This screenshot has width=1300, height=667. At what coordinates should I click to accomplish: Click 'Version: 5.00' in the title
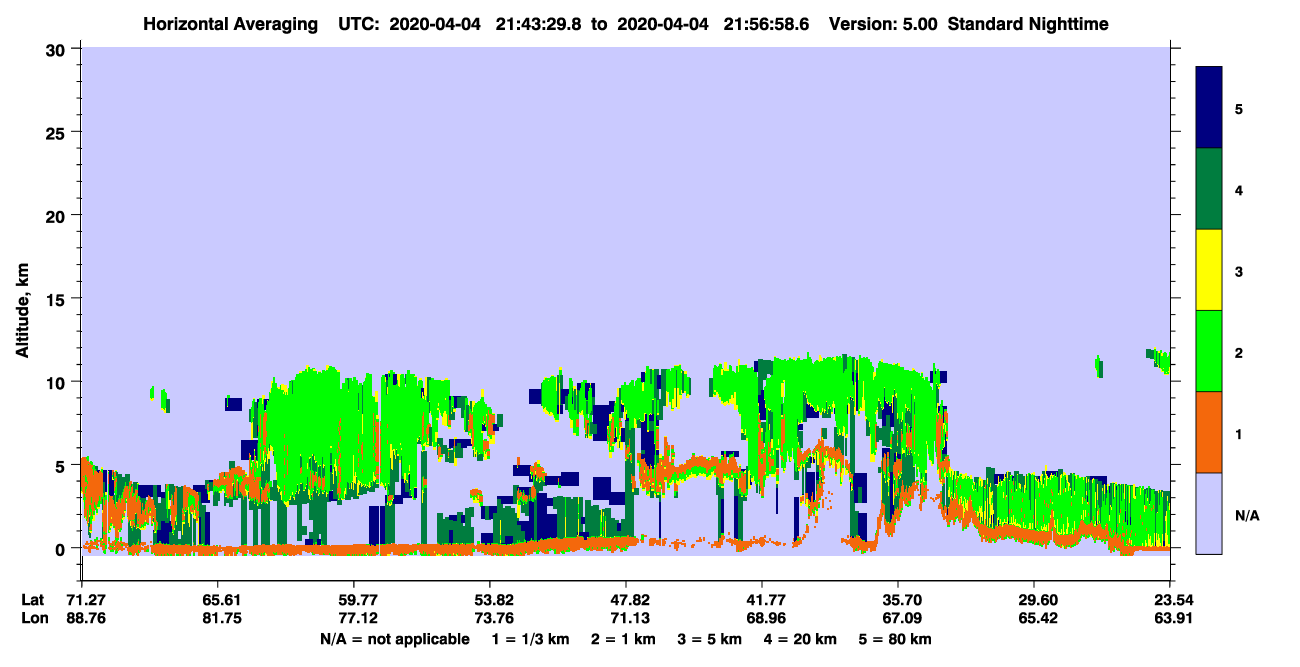pyautogui.click(x=883, y=23)
